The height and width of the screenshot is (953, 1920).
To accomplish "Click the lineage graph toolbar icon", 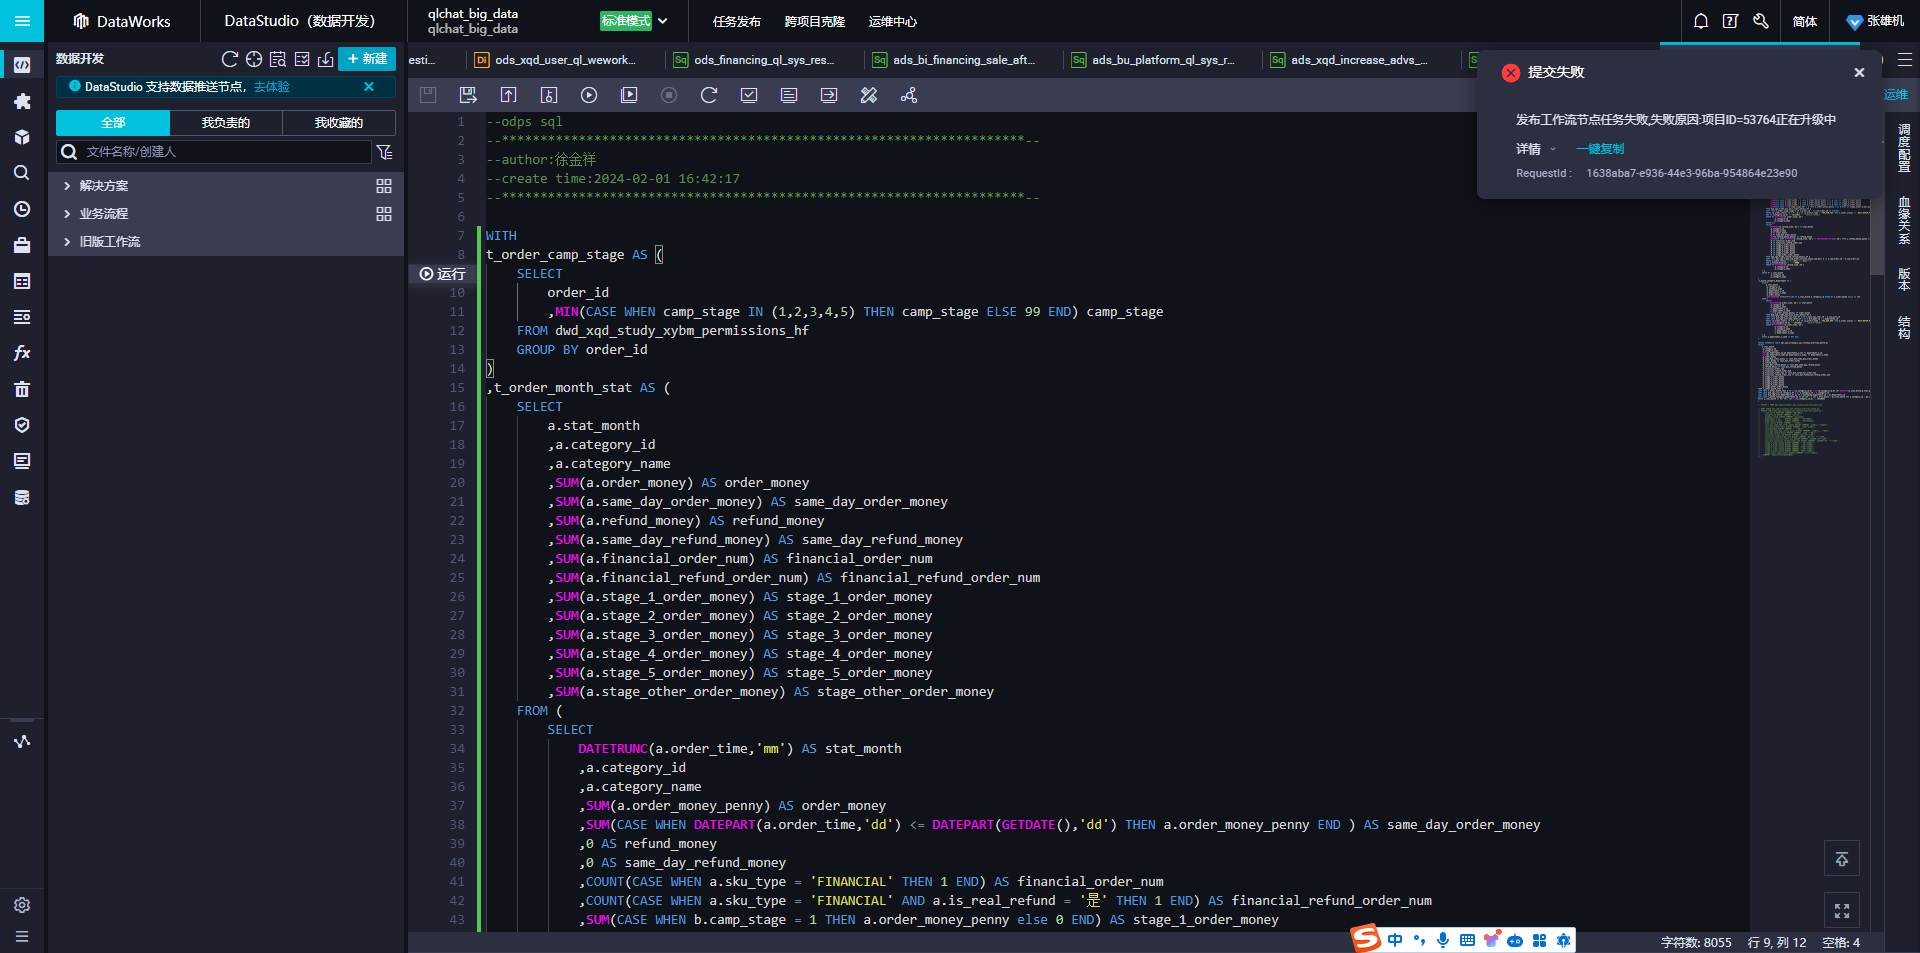I will (909, 95).
